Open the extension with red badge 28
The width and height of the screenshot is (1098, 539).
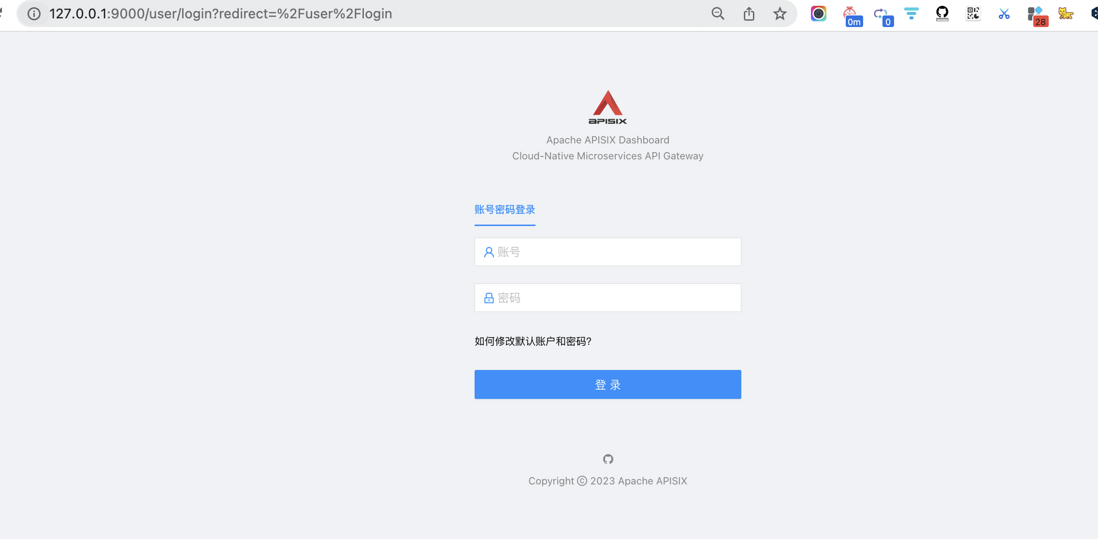coord(1036,16)
